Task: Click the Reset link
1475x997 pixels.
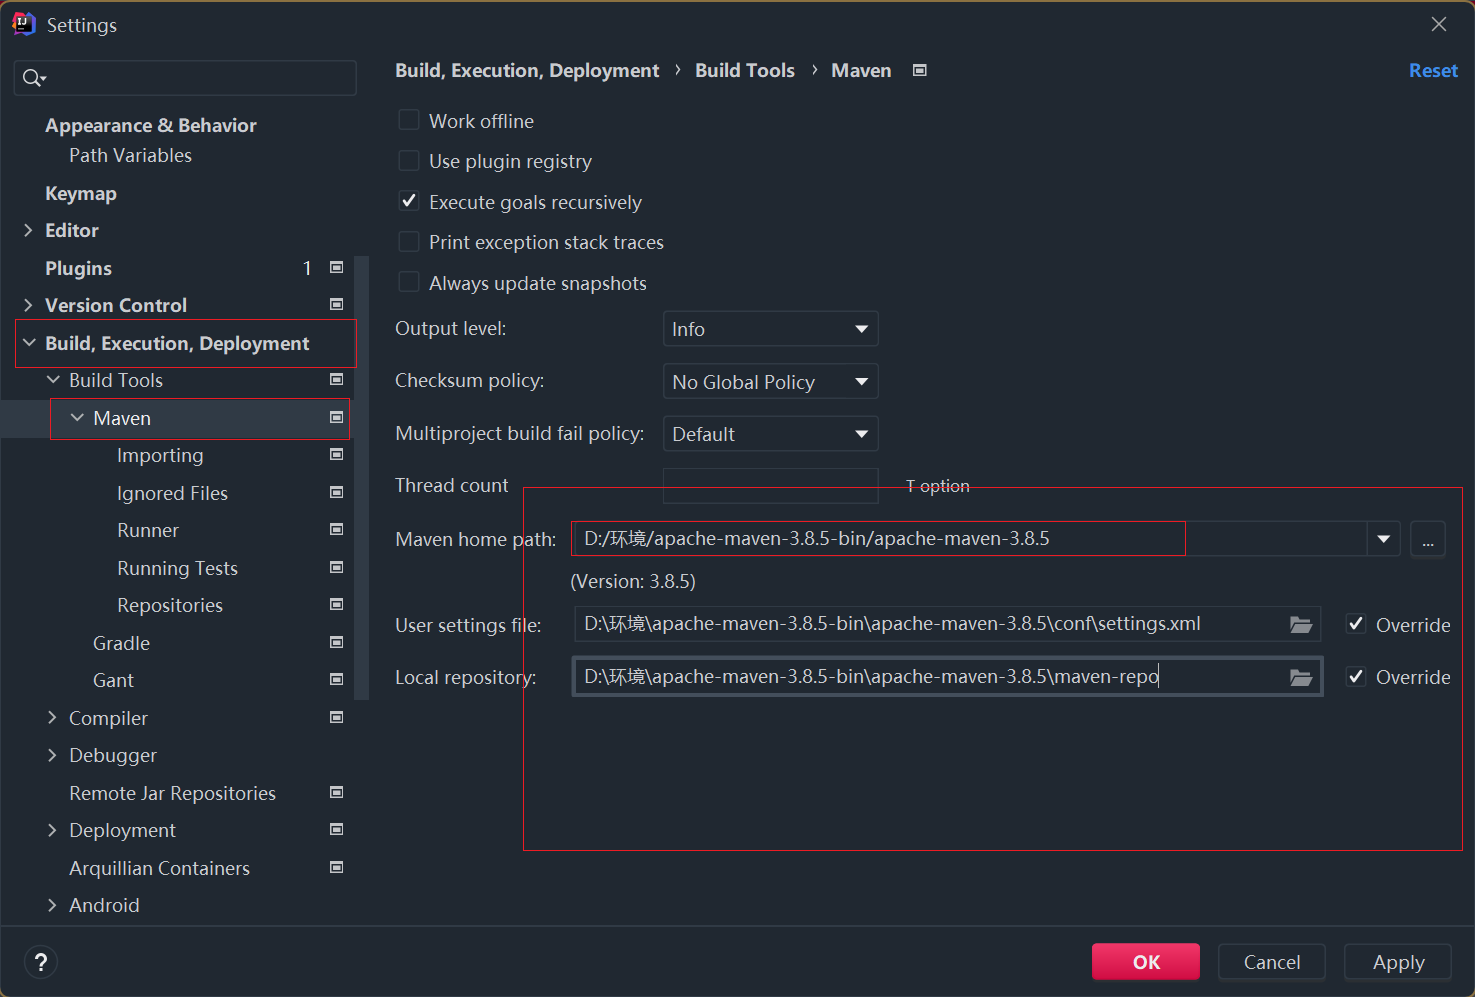Action: pos(1433,70)
